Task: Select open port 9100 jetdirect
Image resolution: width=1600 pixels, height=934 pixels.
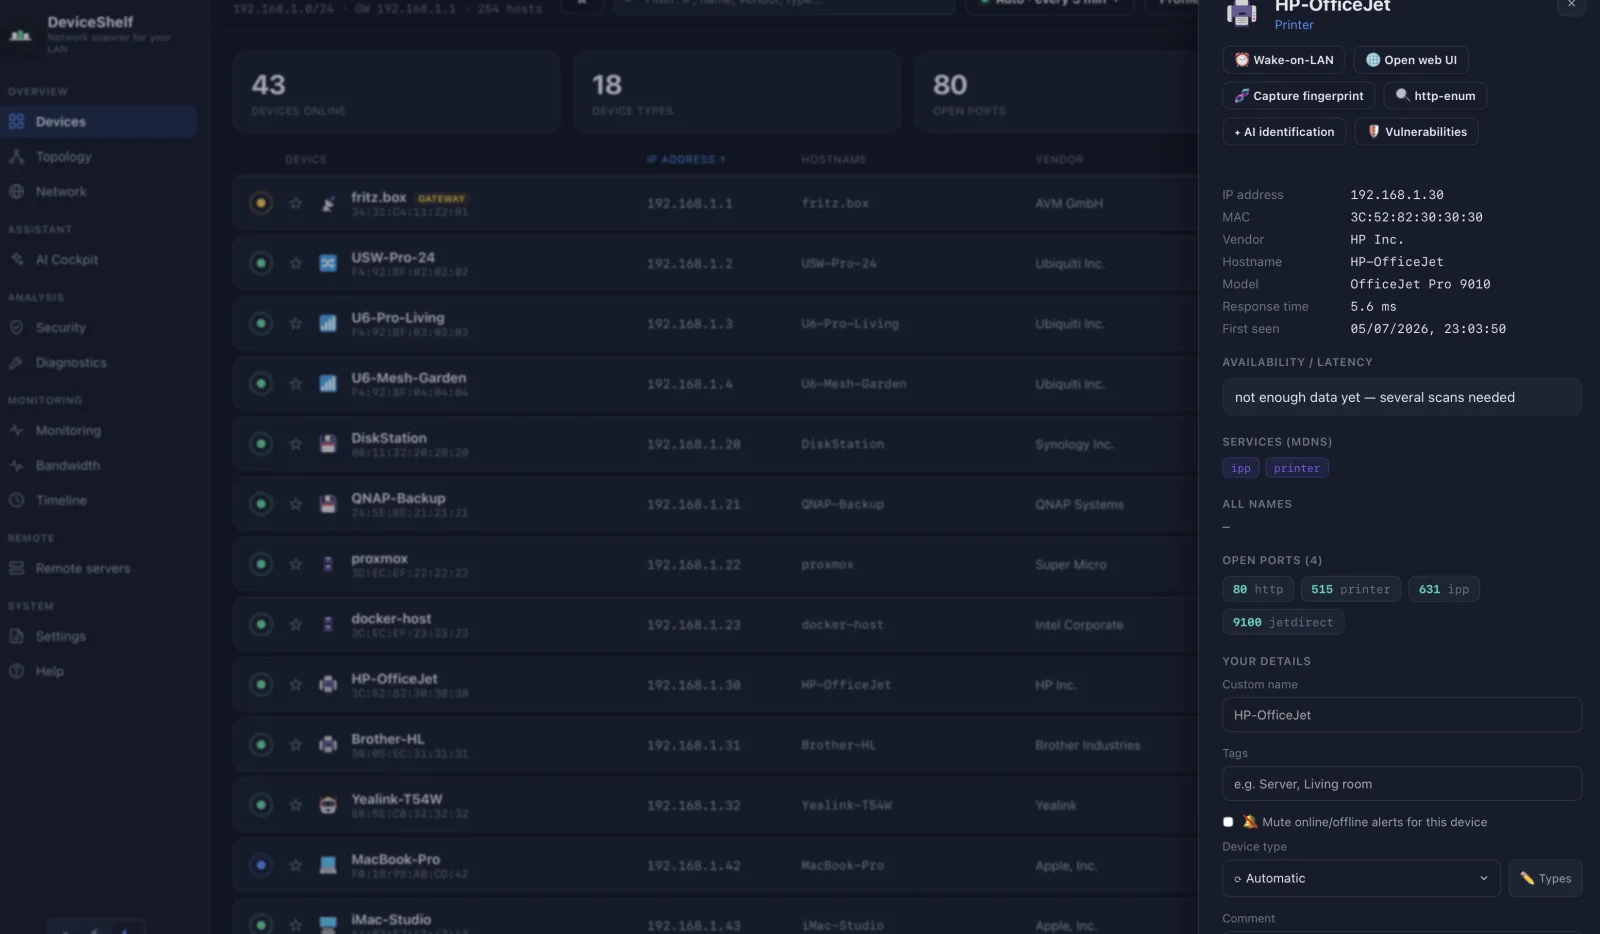Action: point(1283,622)
